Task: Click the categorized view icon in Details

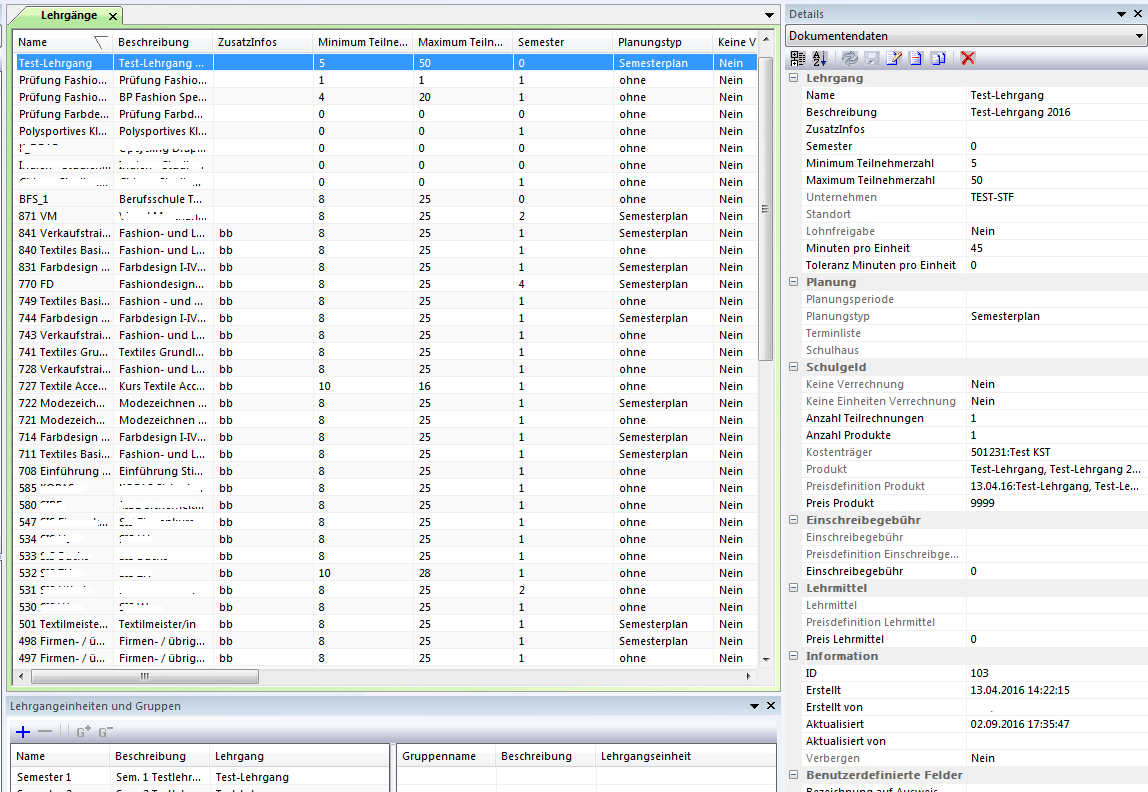Action: coord(798,58)
